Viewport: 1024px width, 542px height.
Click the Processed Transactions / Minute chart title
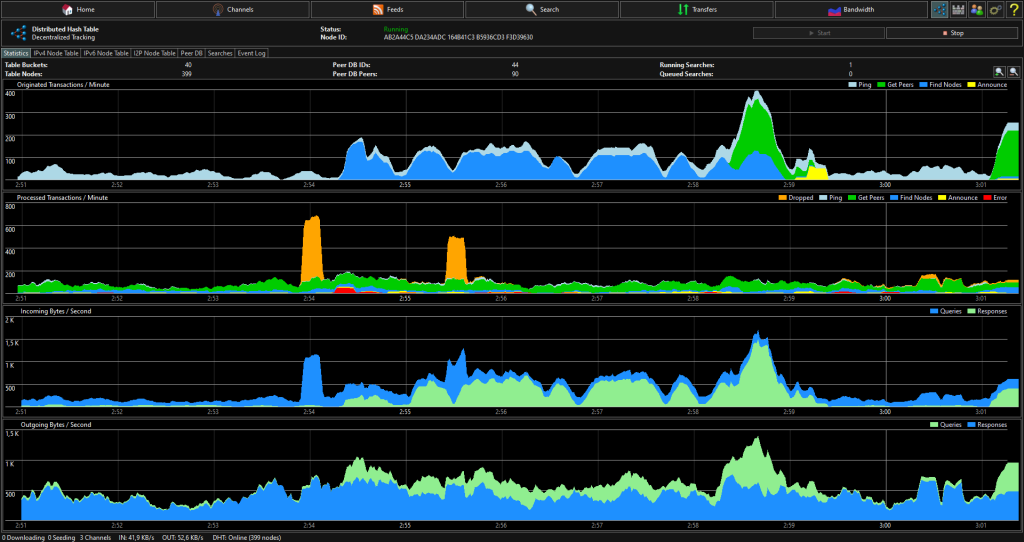(x=63, y=198)
